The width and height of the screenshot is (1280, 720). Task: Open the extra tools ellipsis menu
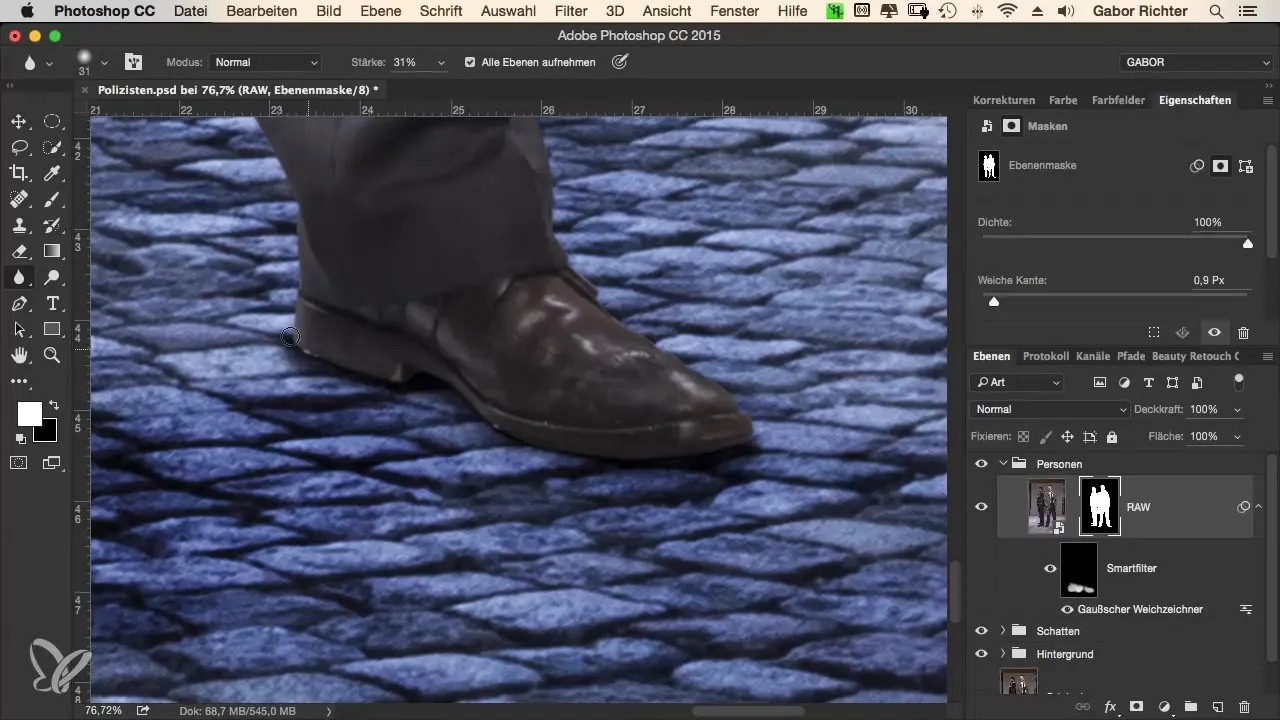[x=19, y=381]
